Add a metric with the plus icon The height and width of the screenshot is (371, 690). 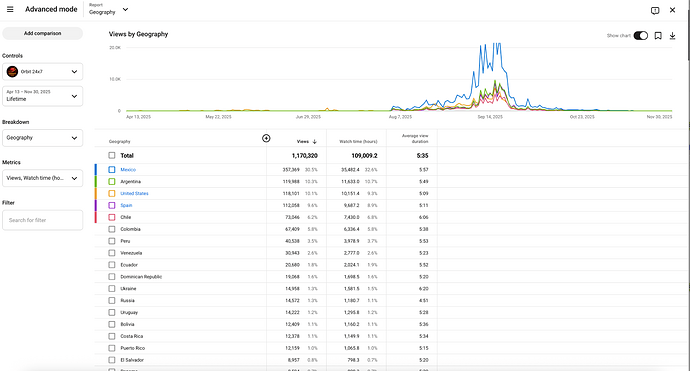(x=266, y=138)
